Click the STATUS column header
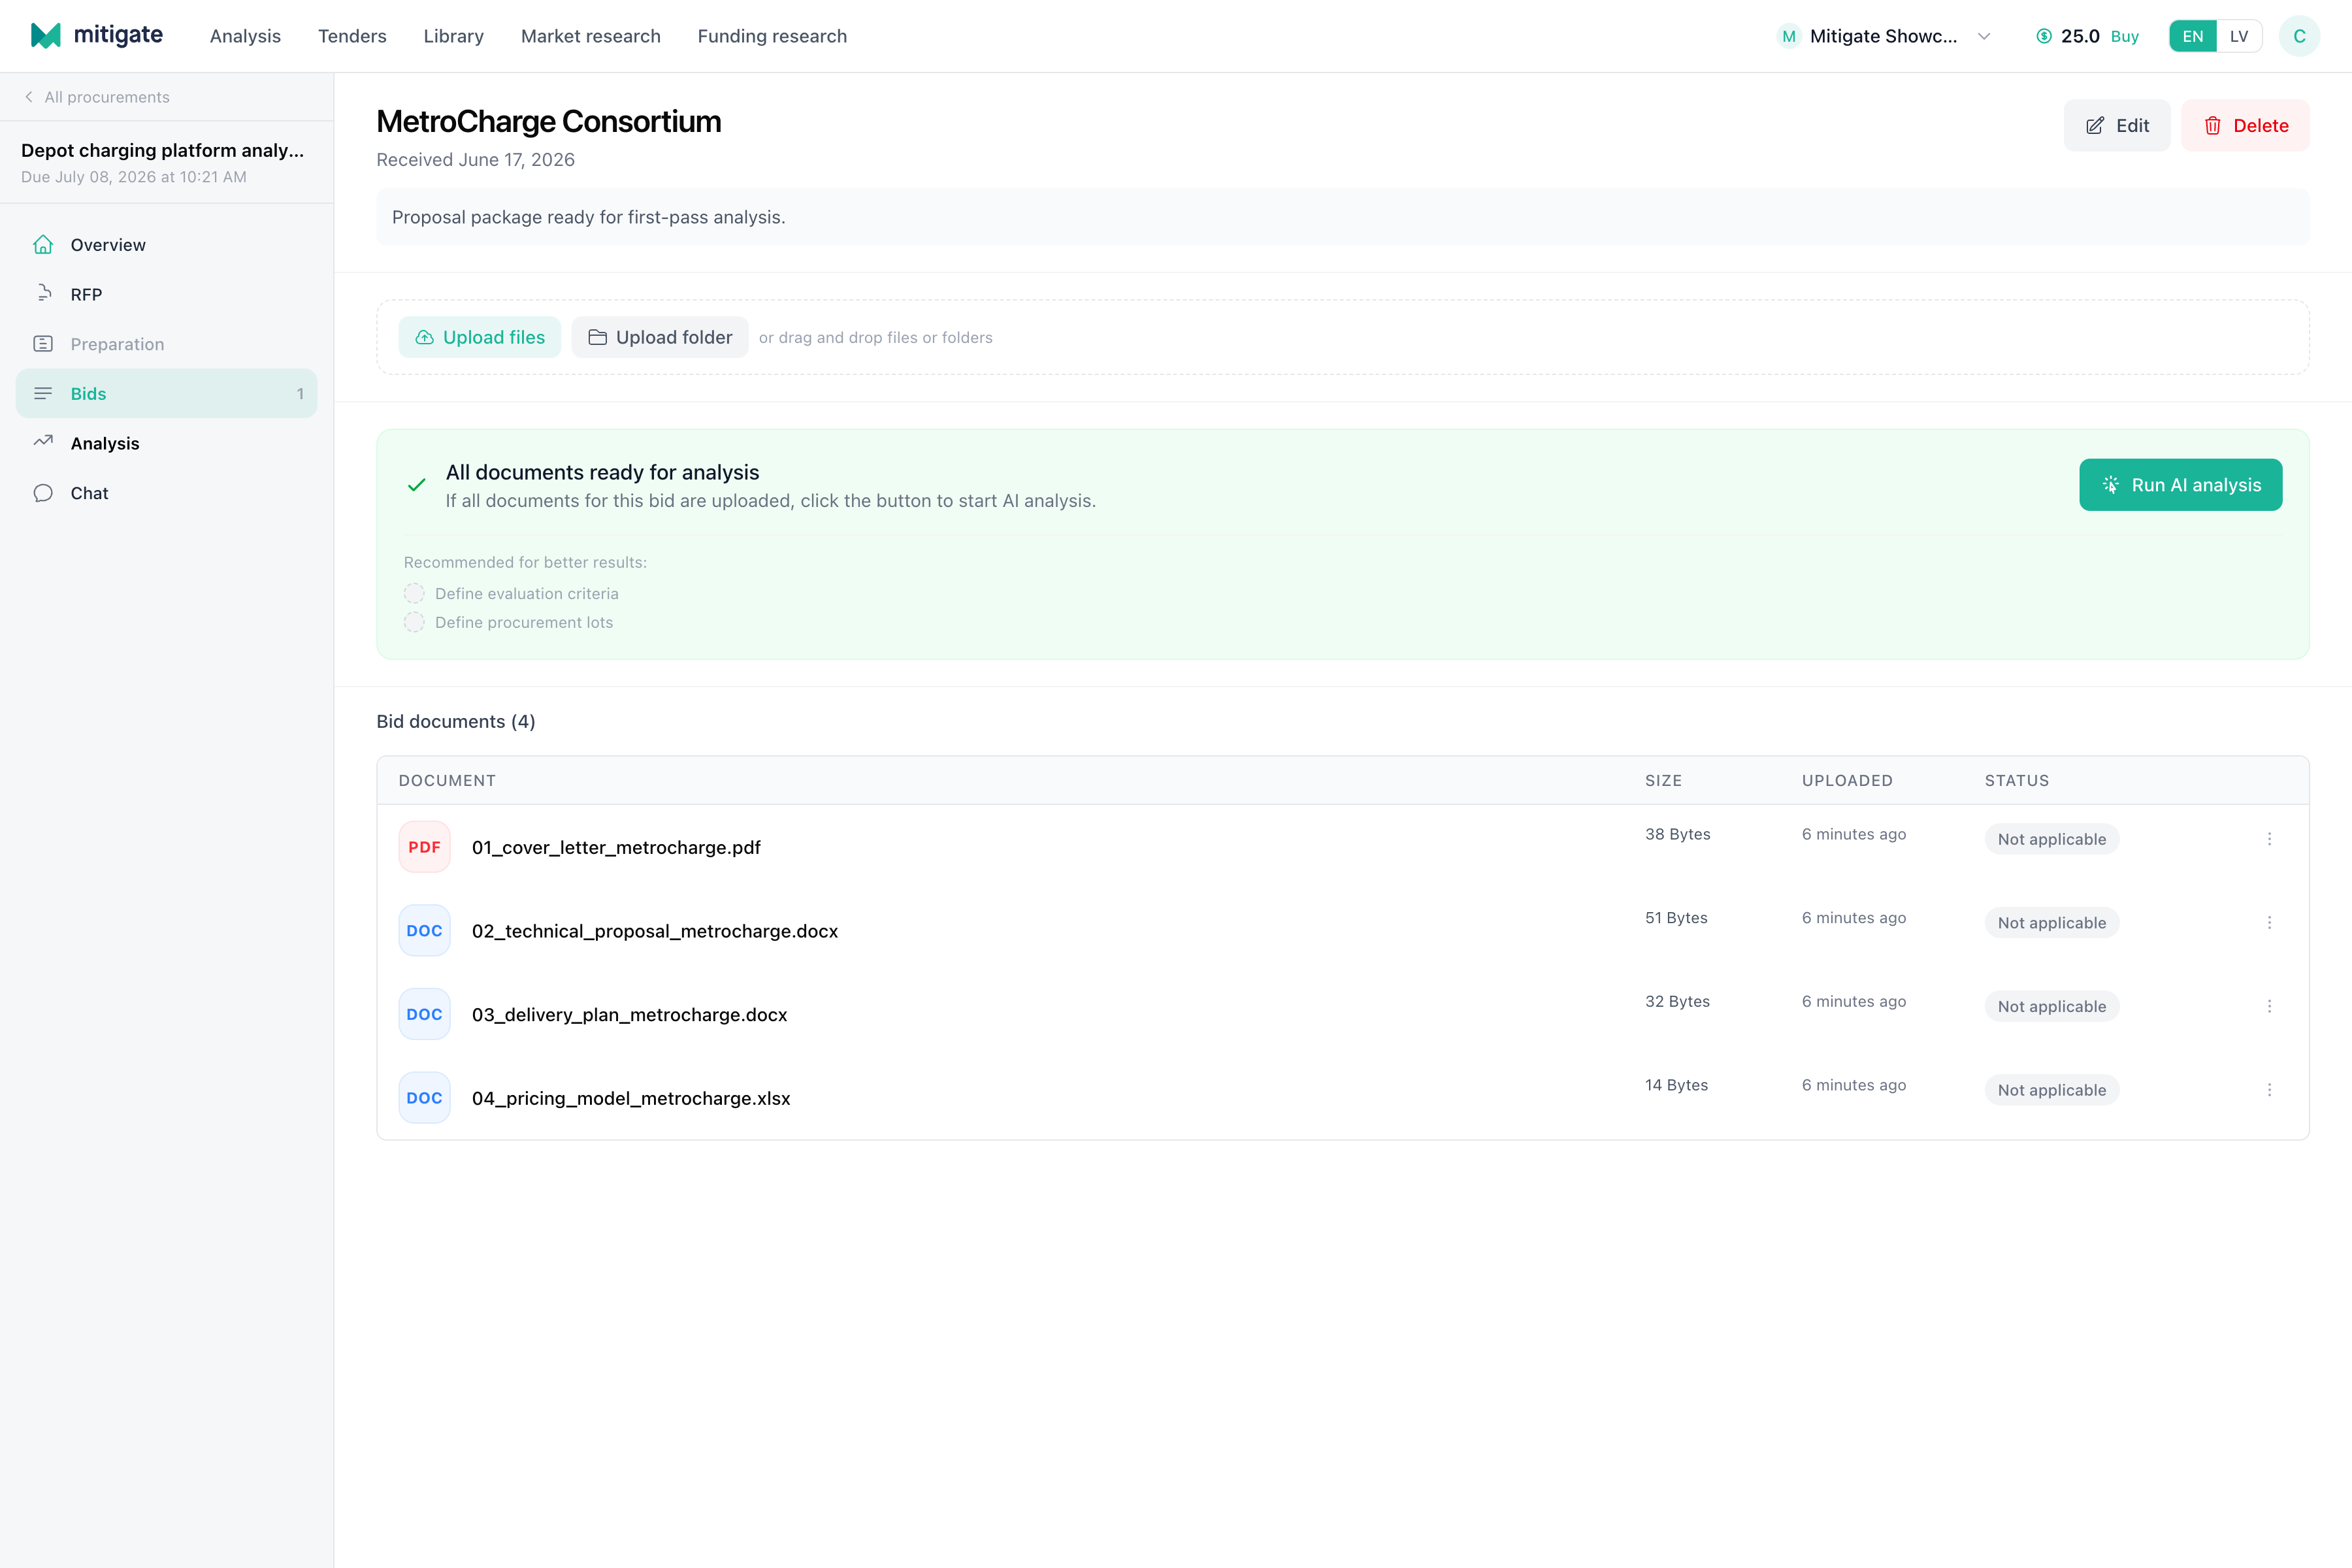The image size is (2352, 1568). click(x=2017, y=780)
